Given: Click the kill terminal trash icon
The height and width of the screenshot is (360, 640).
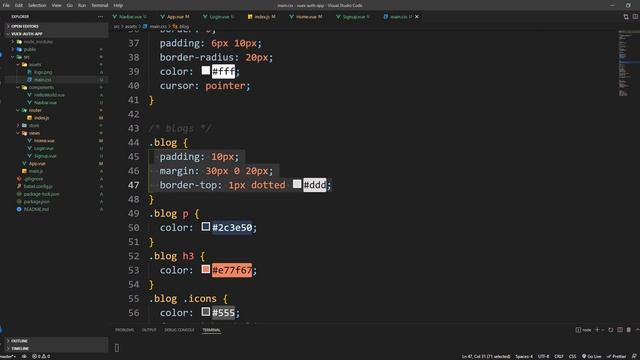Looking at the screenshot, I should [629, 330].
